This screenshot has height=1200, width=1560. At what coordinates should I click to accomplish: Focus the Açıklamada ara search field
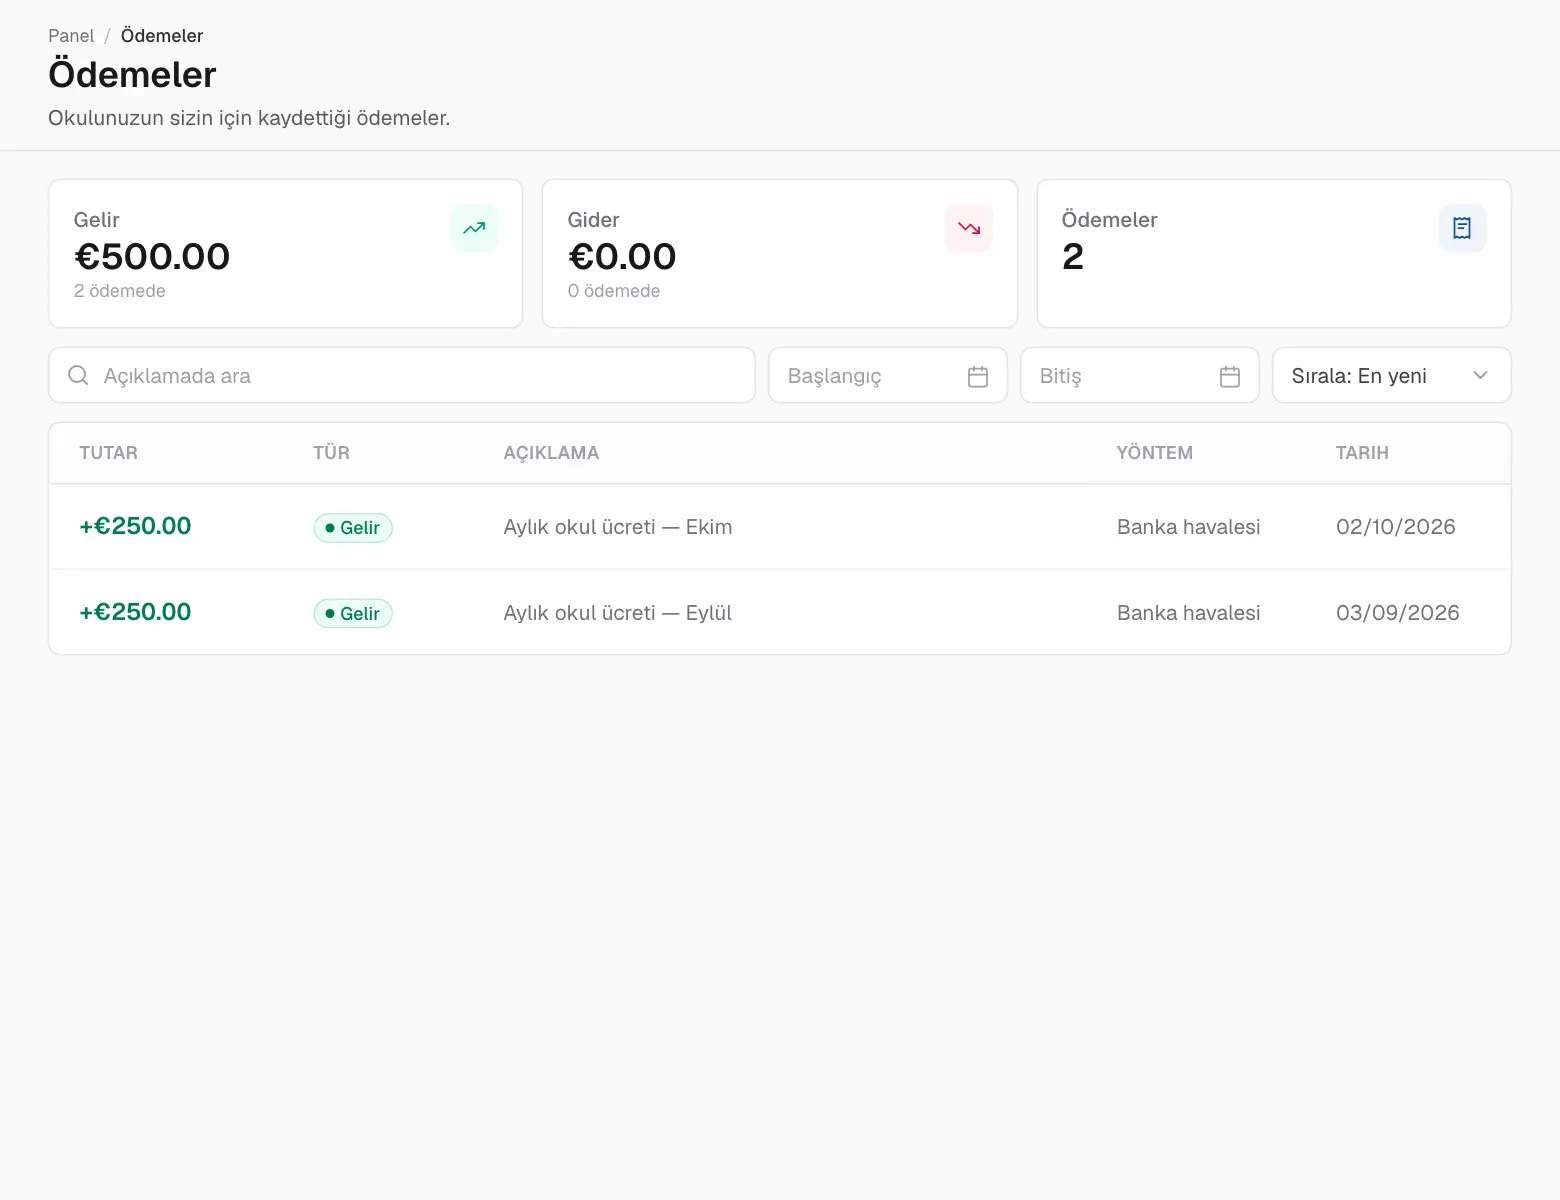pos(401,375)
